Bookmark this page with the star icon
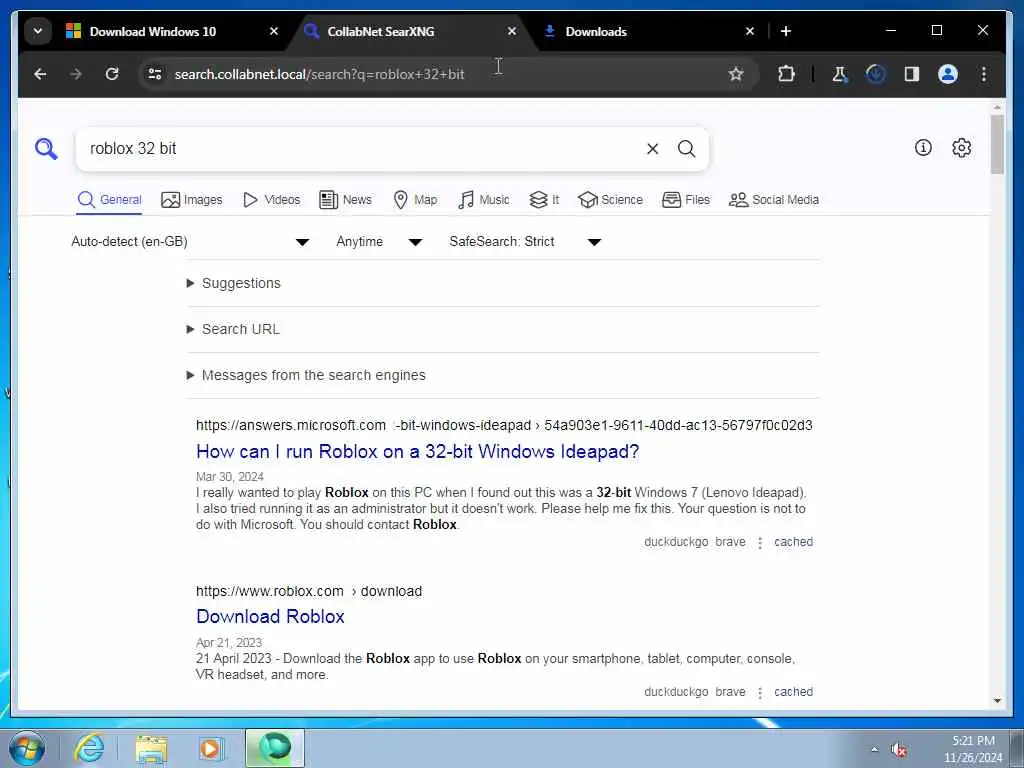This screenshot has height=768, width=1024. (736, 74)
